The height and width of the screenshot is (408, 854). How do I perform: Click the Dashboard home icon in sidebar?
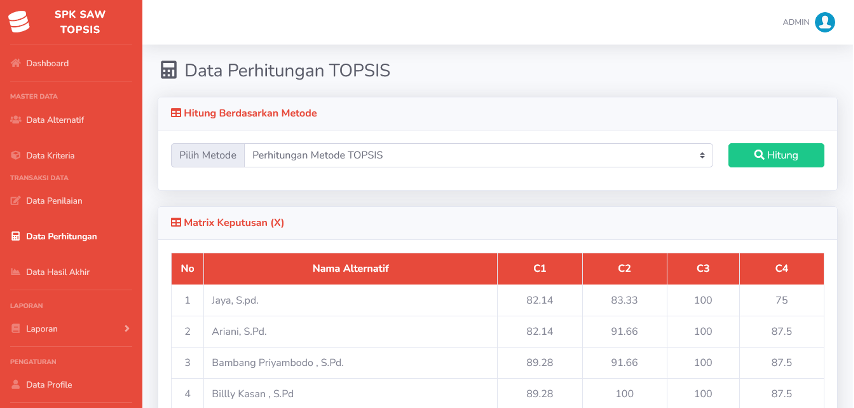tap(15, 63)
